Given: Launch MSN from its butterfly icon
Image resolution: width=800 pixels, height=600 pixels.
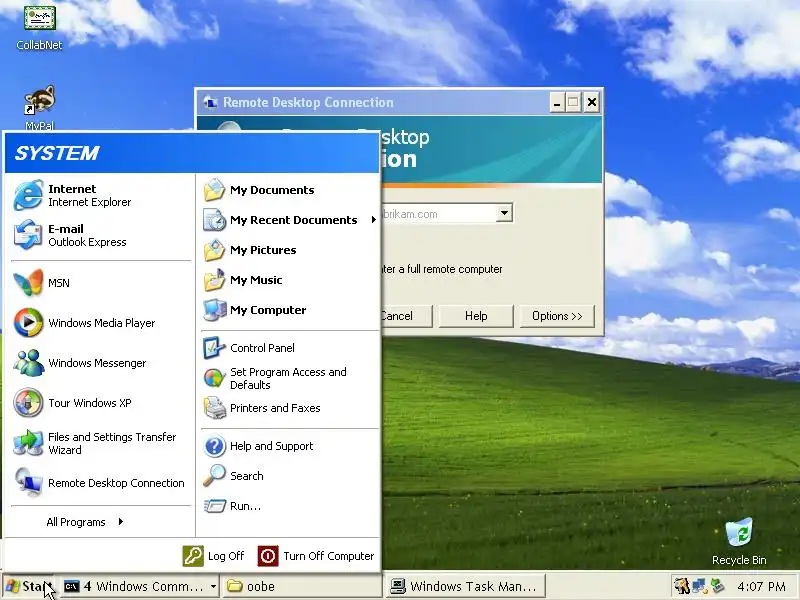Looking at the screenshot, I should point(28,282).
